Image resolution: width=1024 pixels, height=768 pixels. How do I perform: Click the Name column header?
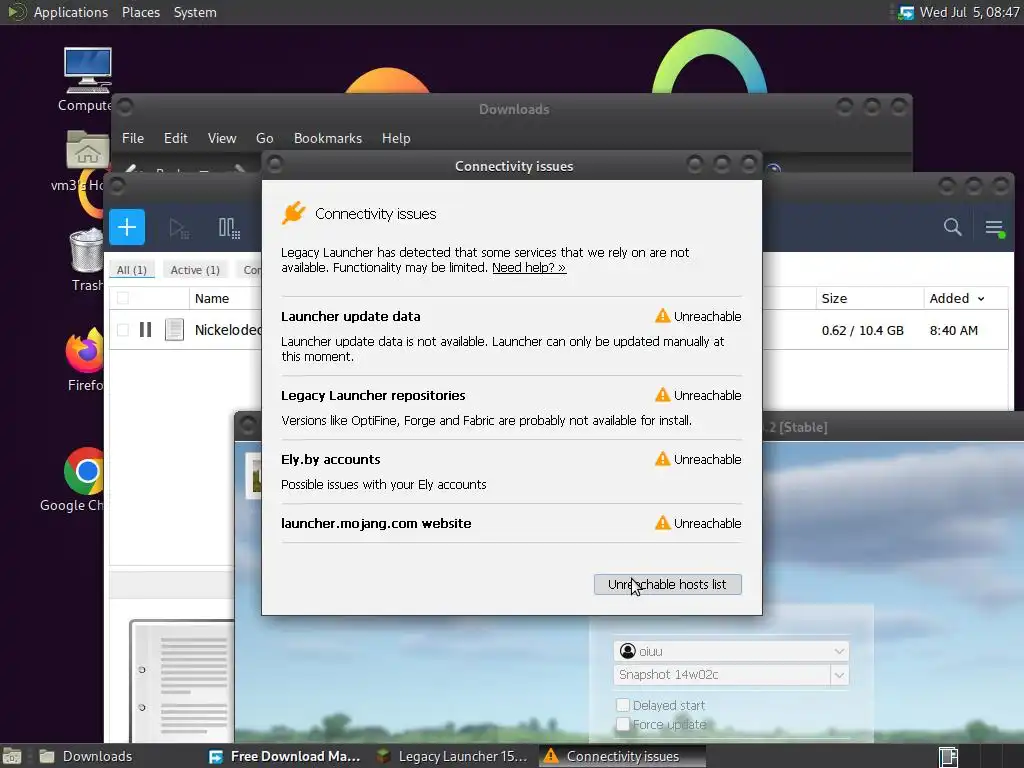[x=212, y=298]
